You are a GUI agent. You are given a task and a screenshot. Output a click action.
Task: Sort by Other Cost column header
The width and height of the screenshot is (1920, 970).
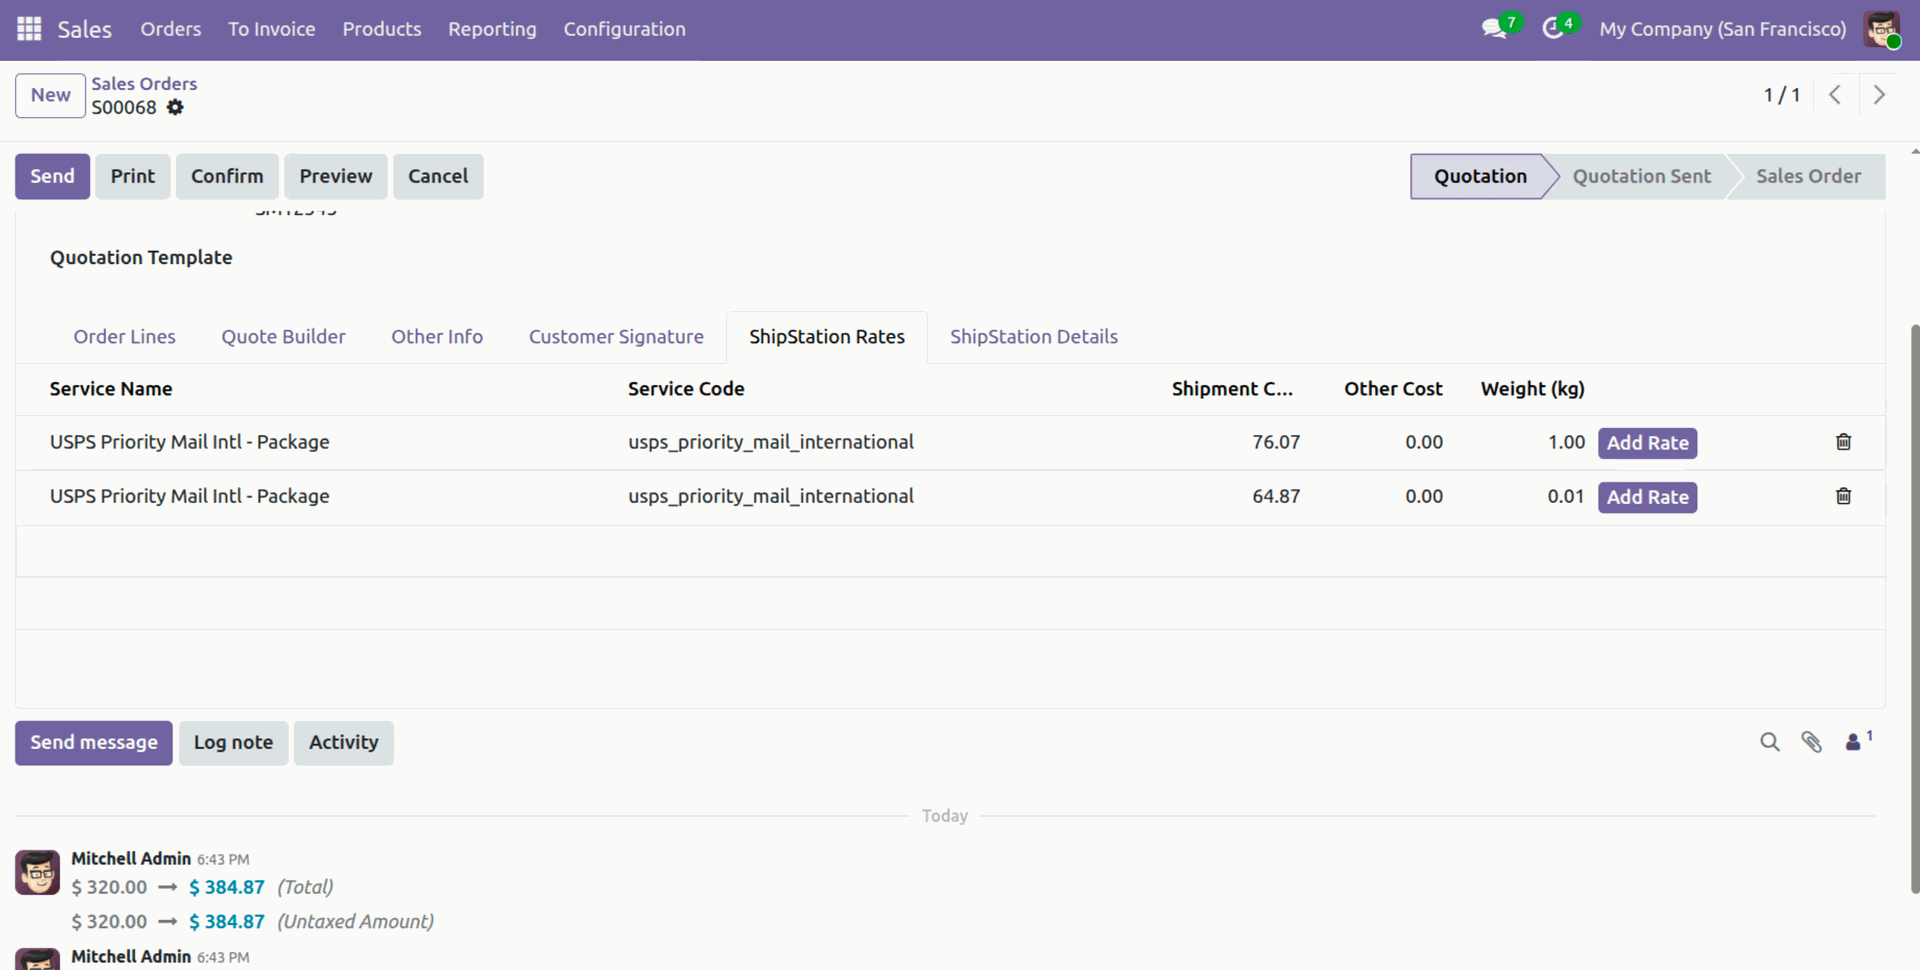(1393, 389)
